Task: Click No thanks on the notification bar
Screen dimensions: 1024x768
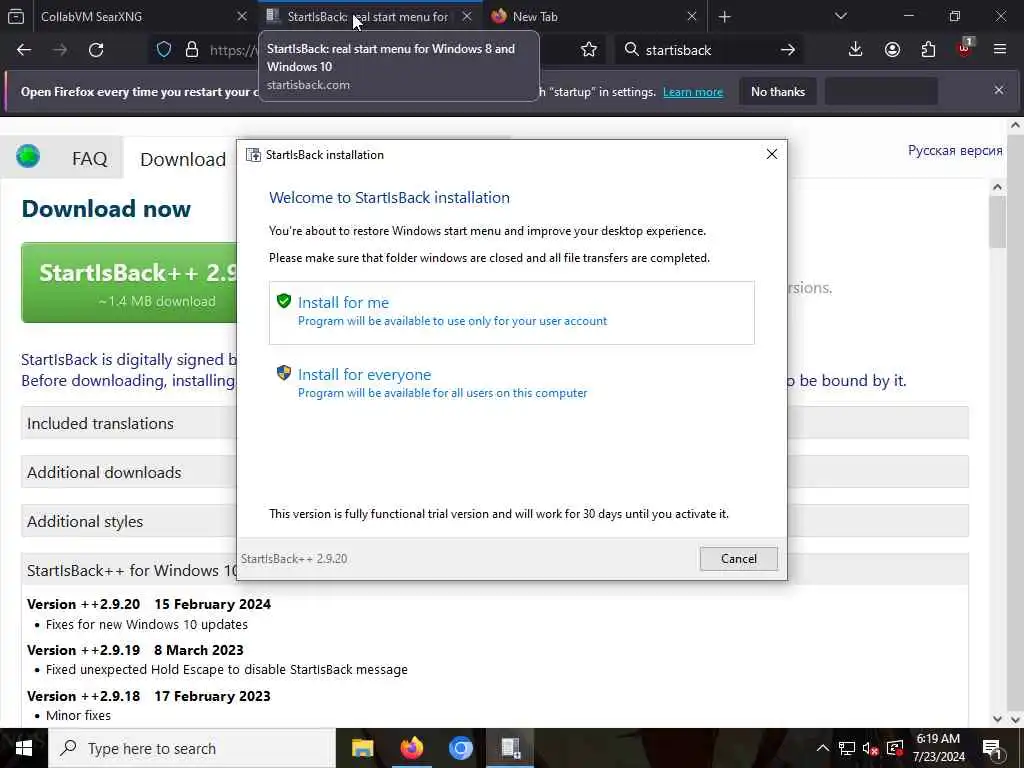Action: (777, 91)
